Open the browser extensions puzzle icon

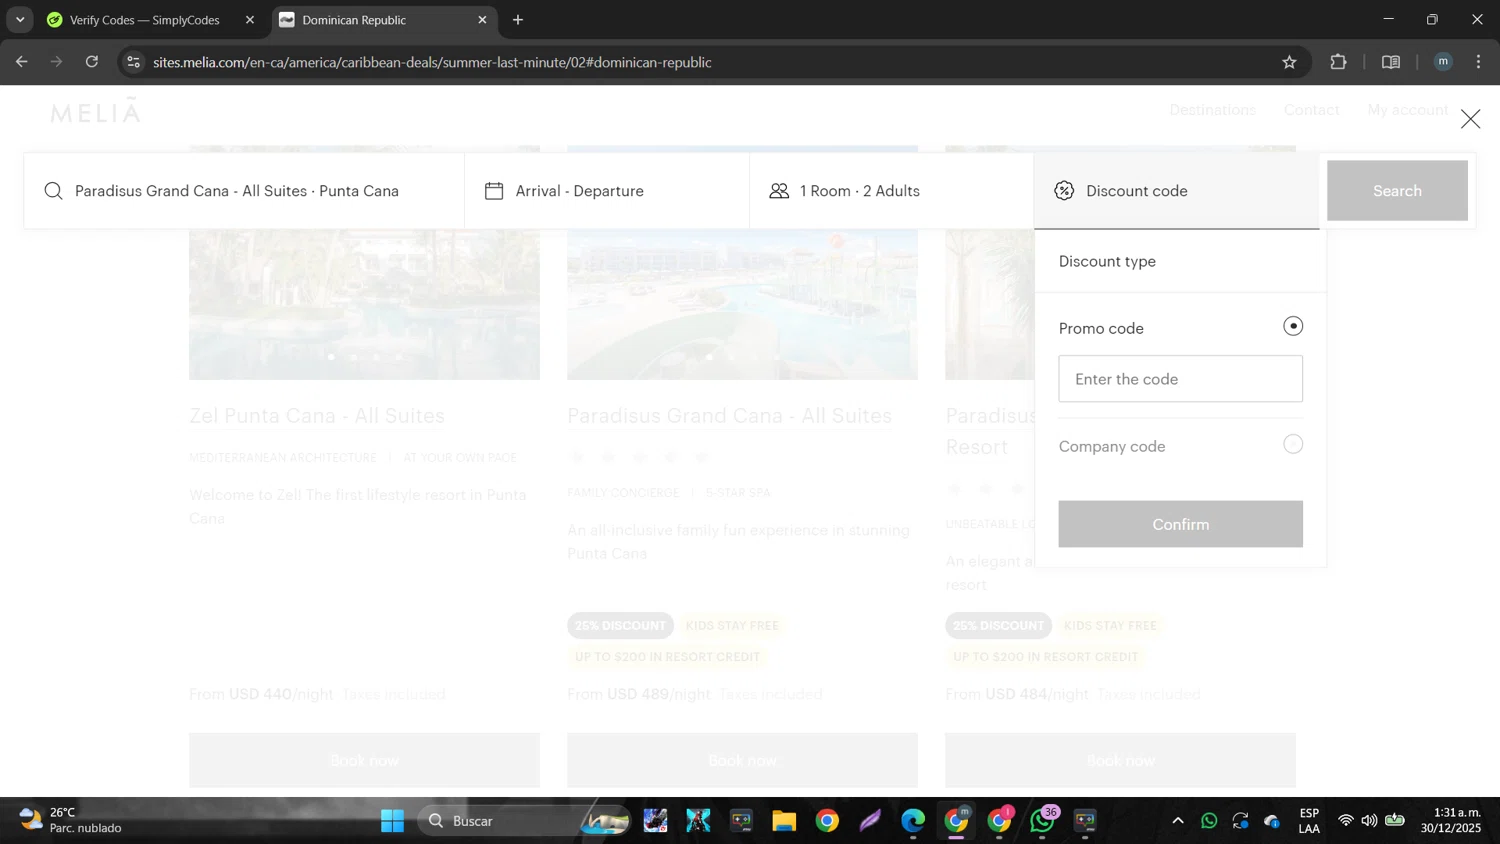pos(1338,62)
